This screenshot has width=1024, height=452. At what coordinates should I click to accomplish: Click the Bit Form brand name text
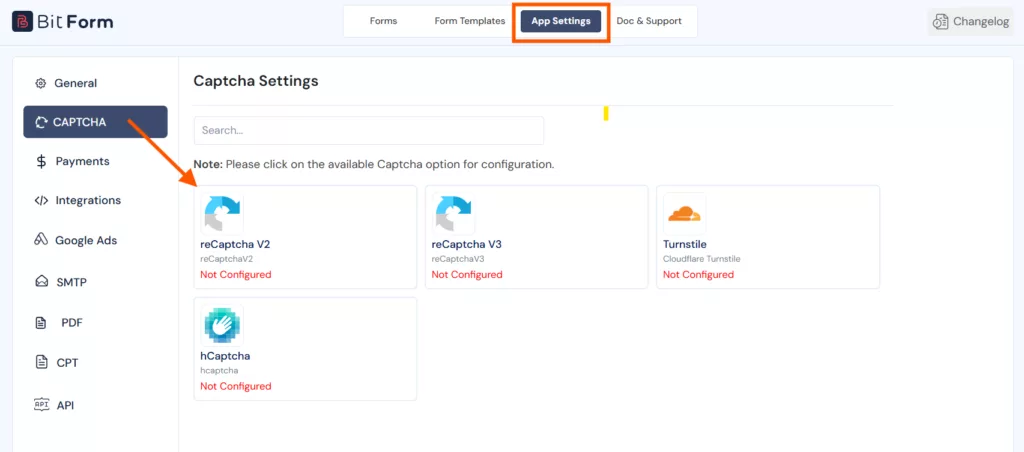point(76,22)
